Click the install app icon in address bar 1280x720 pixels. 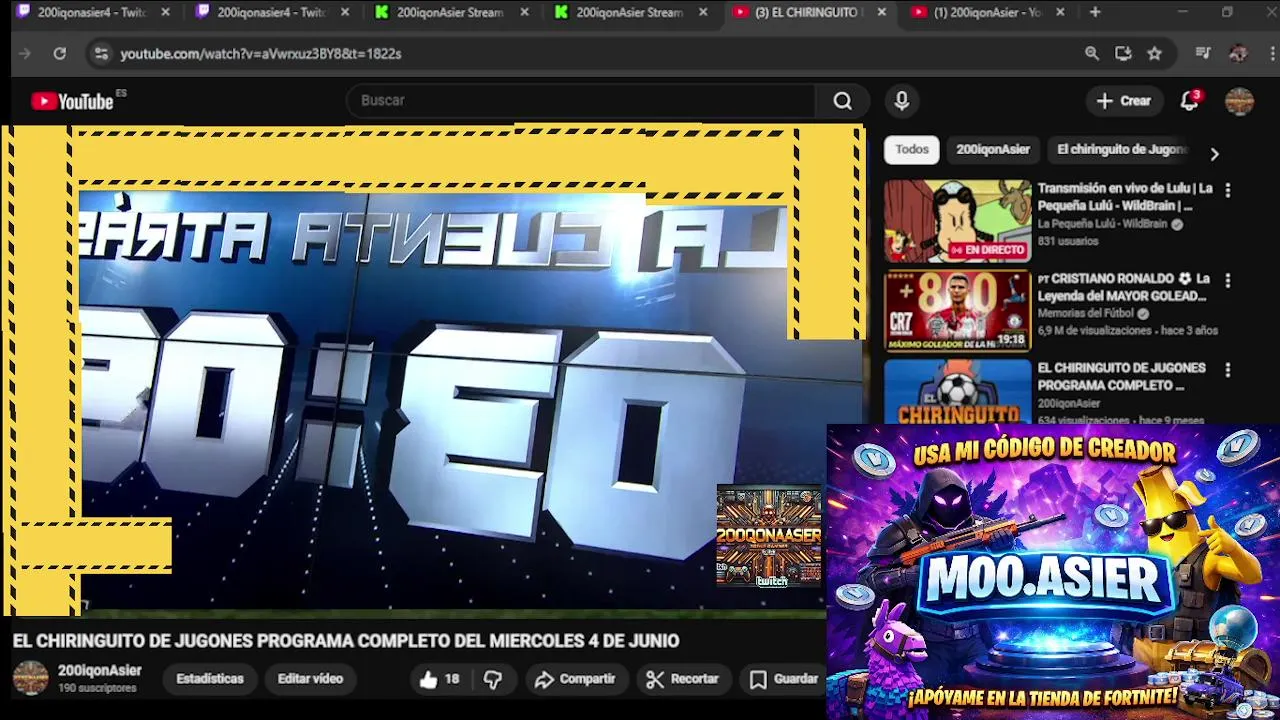pos(1123,54)
